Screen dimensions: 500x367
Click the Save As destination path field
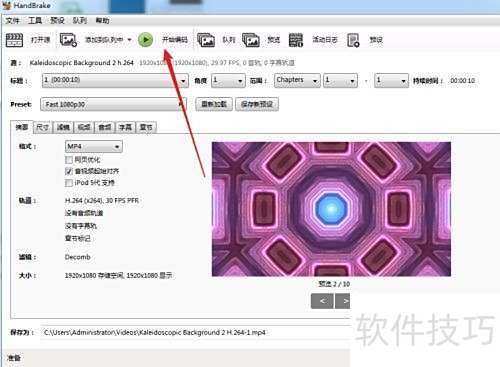[195, 332]
